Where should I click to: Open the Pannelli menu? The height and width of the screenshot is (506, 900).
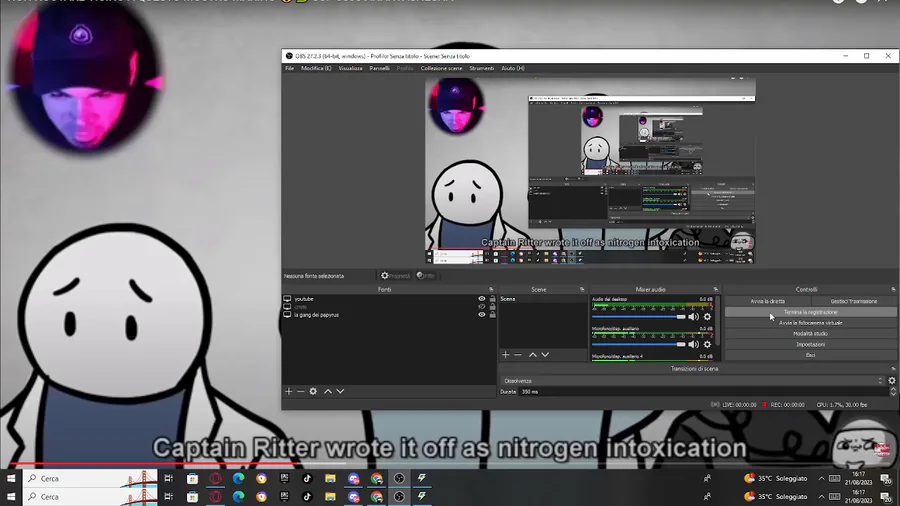tap(379, 68)
